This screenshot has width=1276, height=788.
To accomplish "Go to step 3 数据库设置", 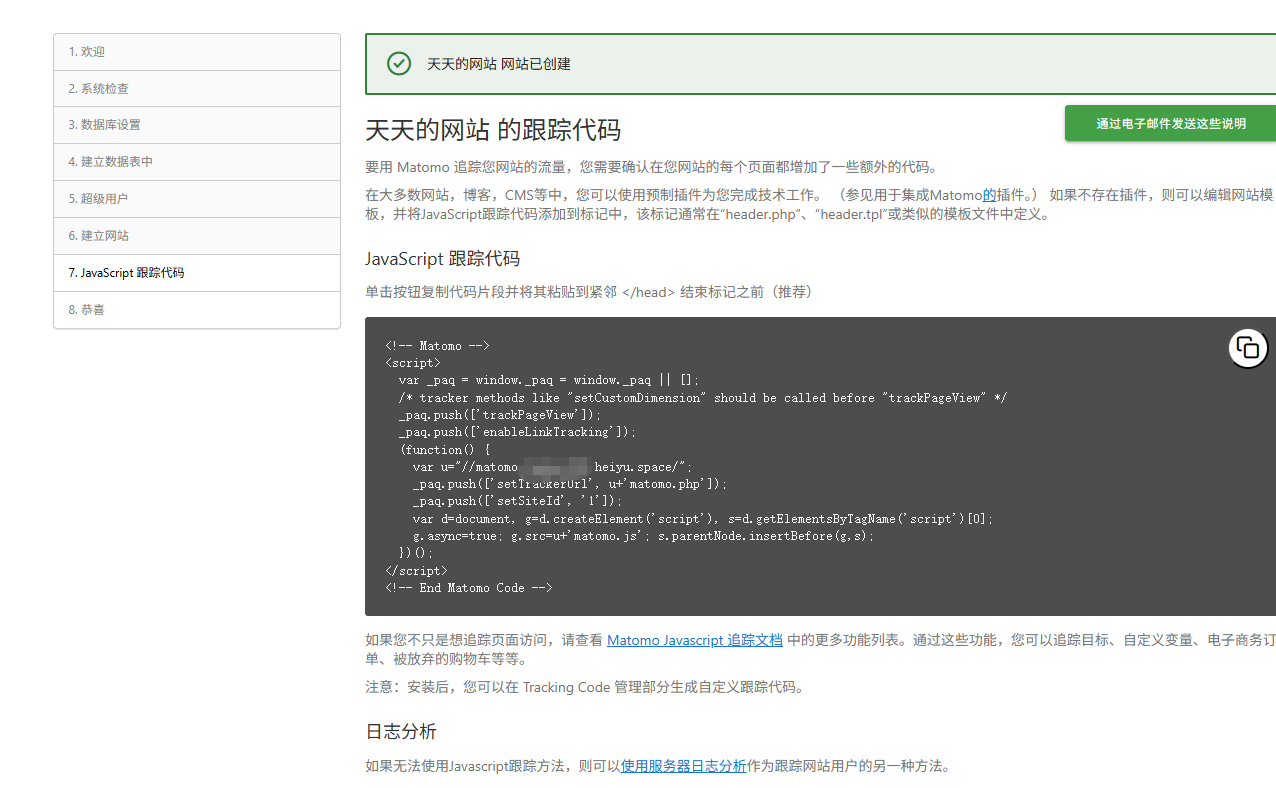I will tap(197, 125).
